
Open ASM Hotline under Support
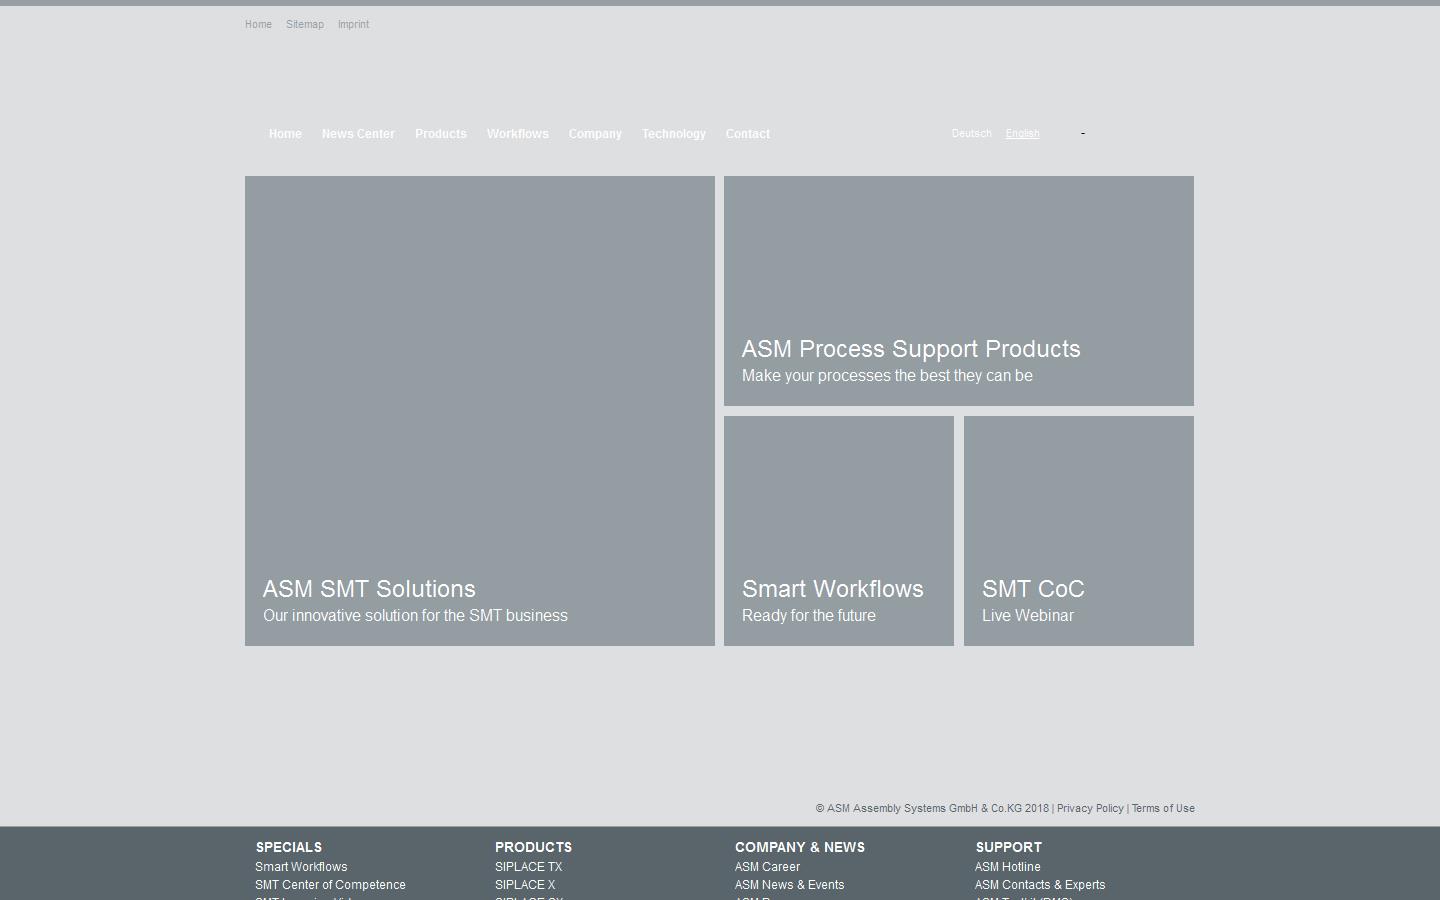(x=1007, y=867)
